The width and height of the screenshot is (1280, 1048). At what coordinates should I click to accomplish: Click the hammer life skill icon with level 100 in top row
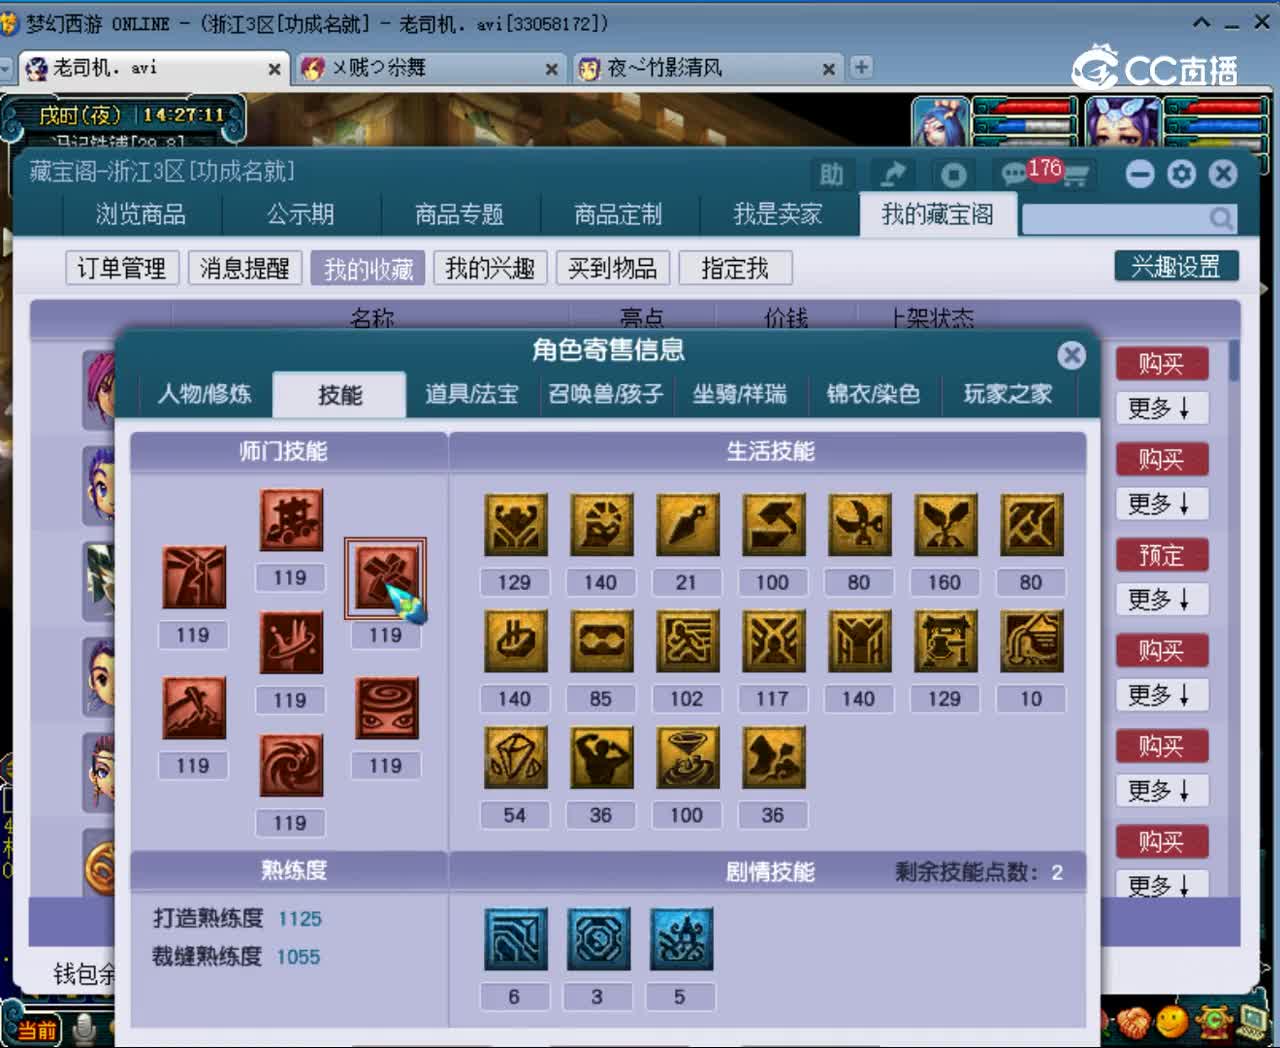pos(773,525)
